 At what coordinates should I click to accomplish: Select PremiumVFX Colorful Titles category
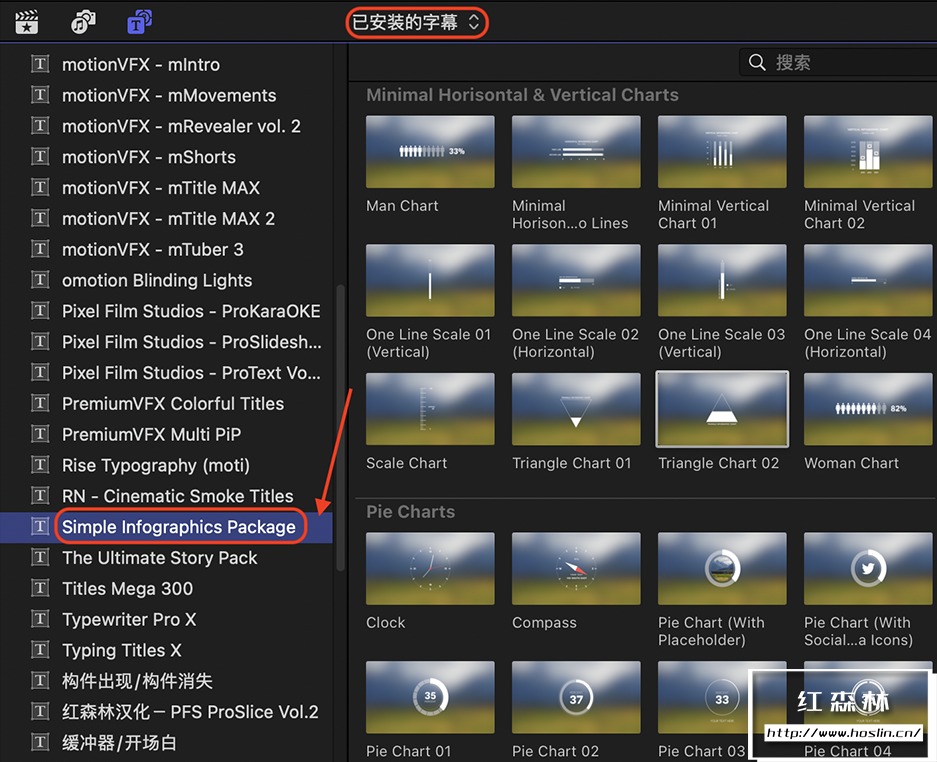166,403
